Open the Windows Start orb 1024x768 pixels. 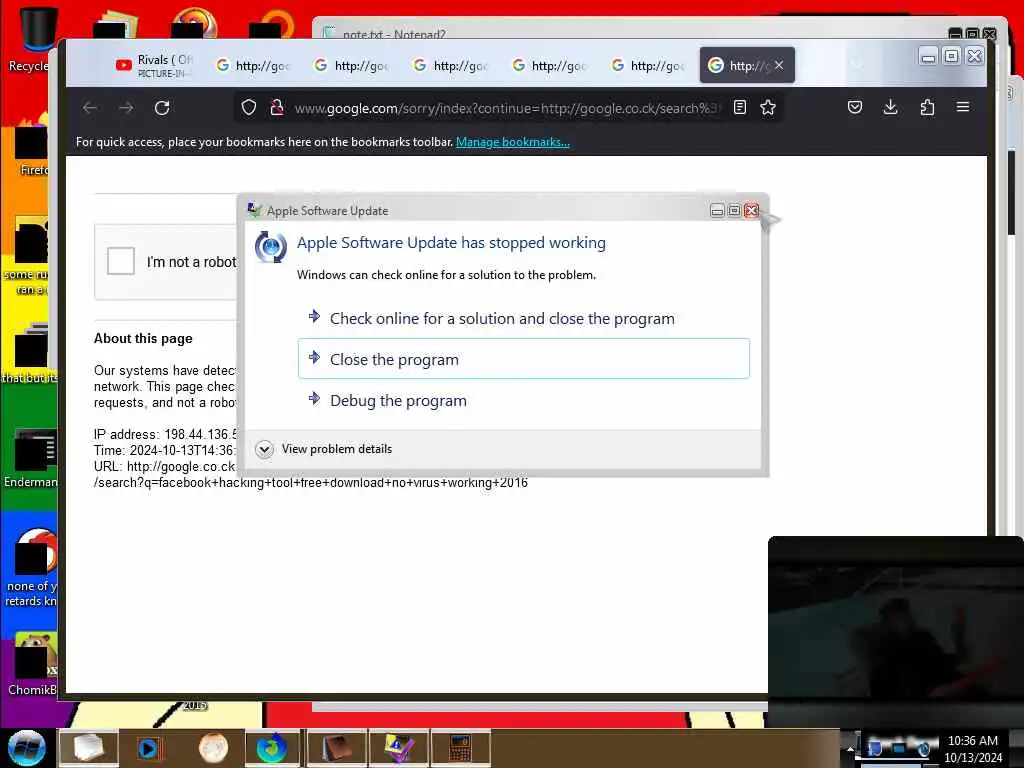click(27, 748)
